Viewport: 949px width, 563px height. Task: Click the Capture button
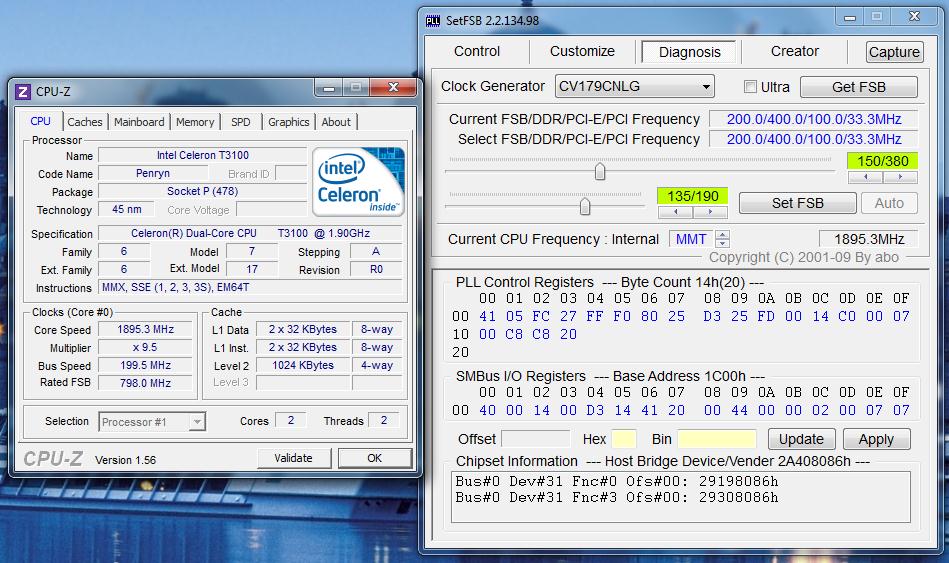[x=895, y=52]
